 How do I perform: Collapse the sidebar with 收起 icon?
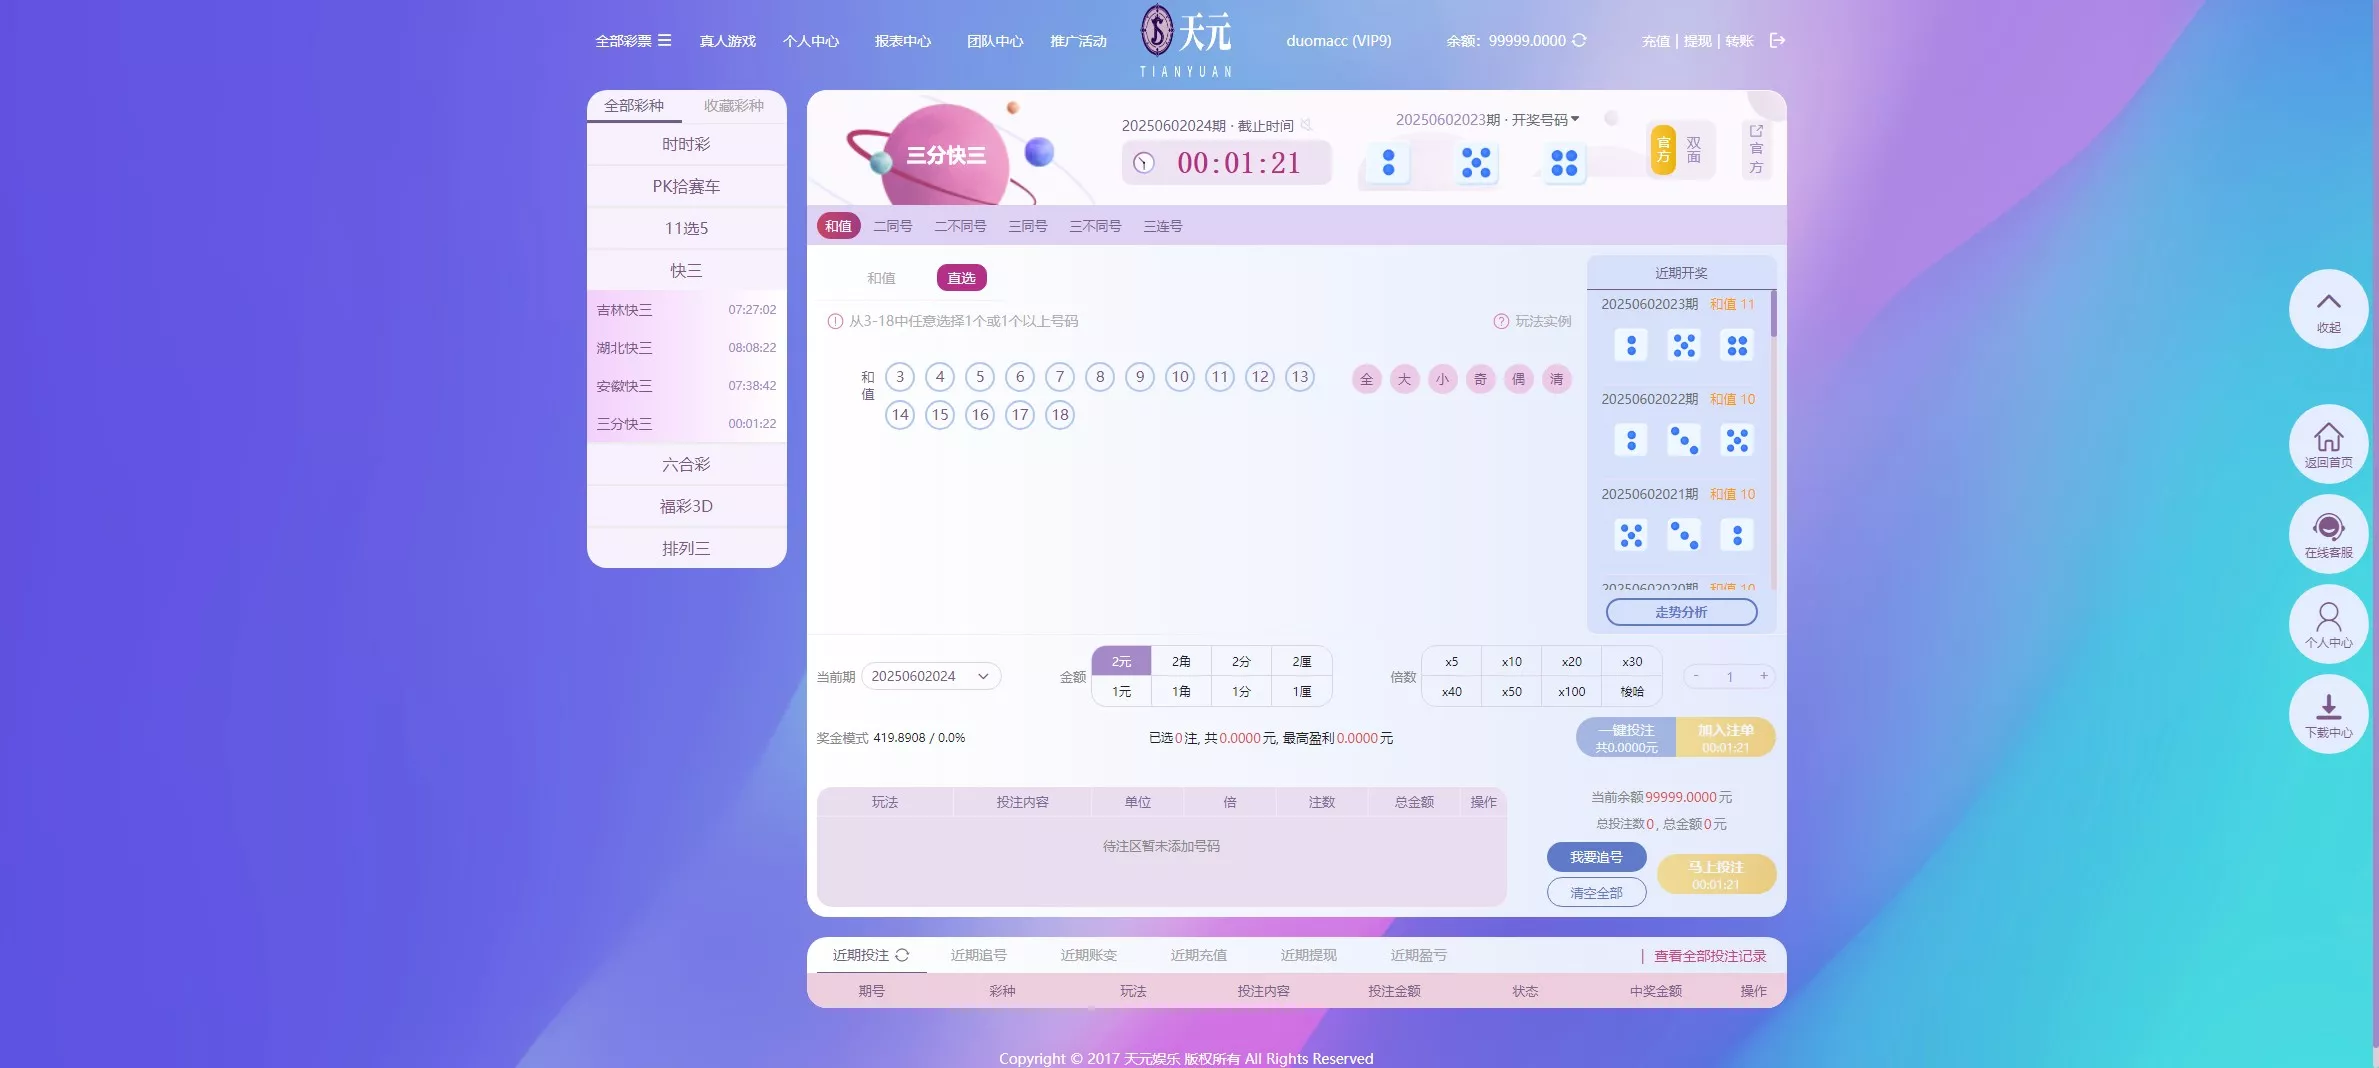tap(2328, 308)
